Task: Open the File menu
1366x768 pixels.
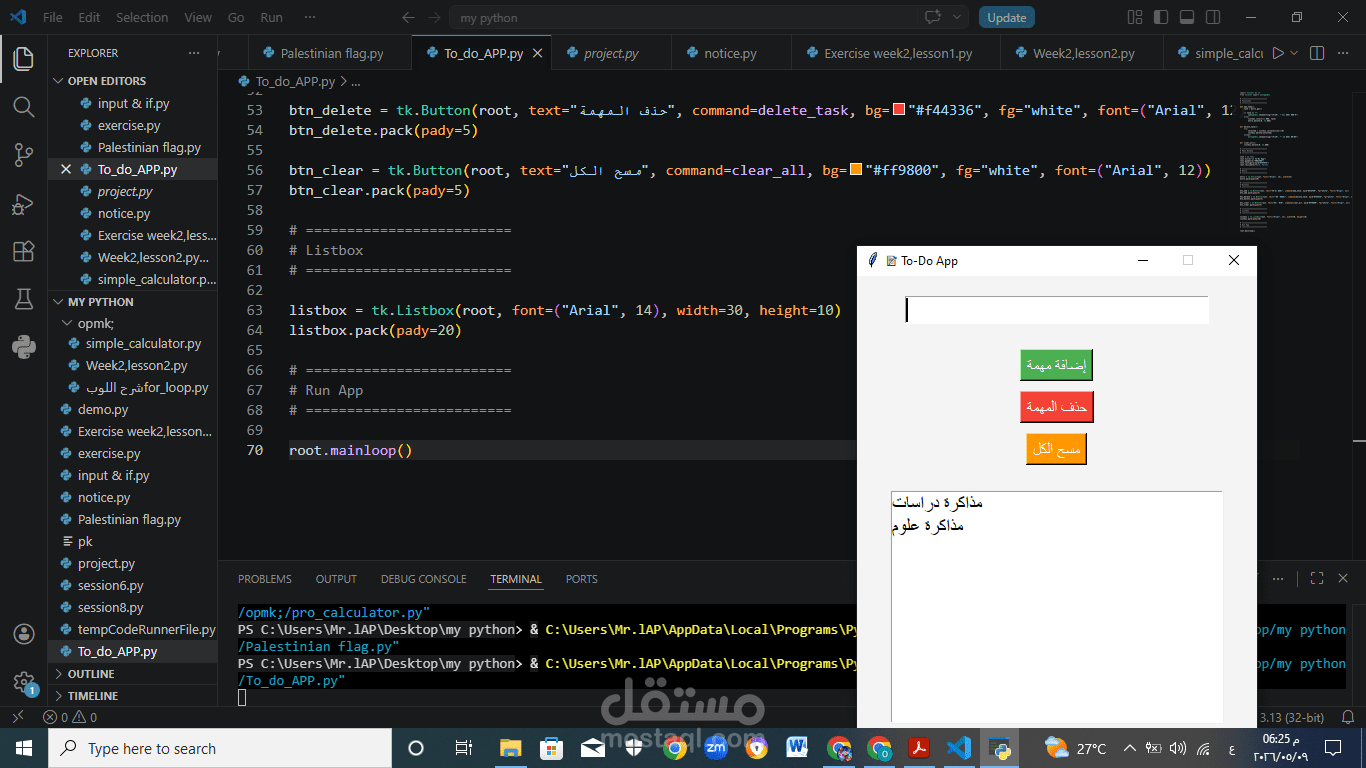Action: 53,18
